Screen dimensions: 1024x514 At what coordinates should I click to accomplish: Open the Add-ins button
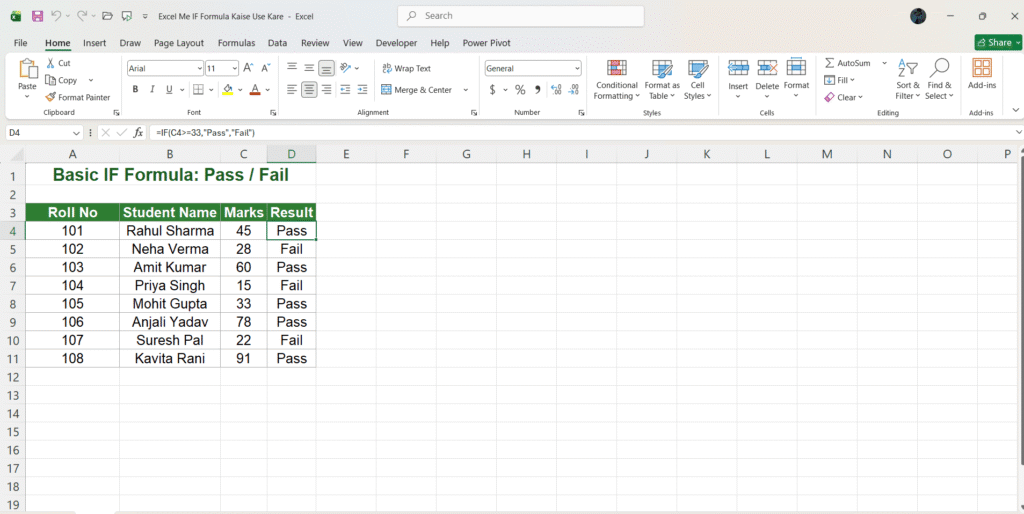tap(982, 73)
